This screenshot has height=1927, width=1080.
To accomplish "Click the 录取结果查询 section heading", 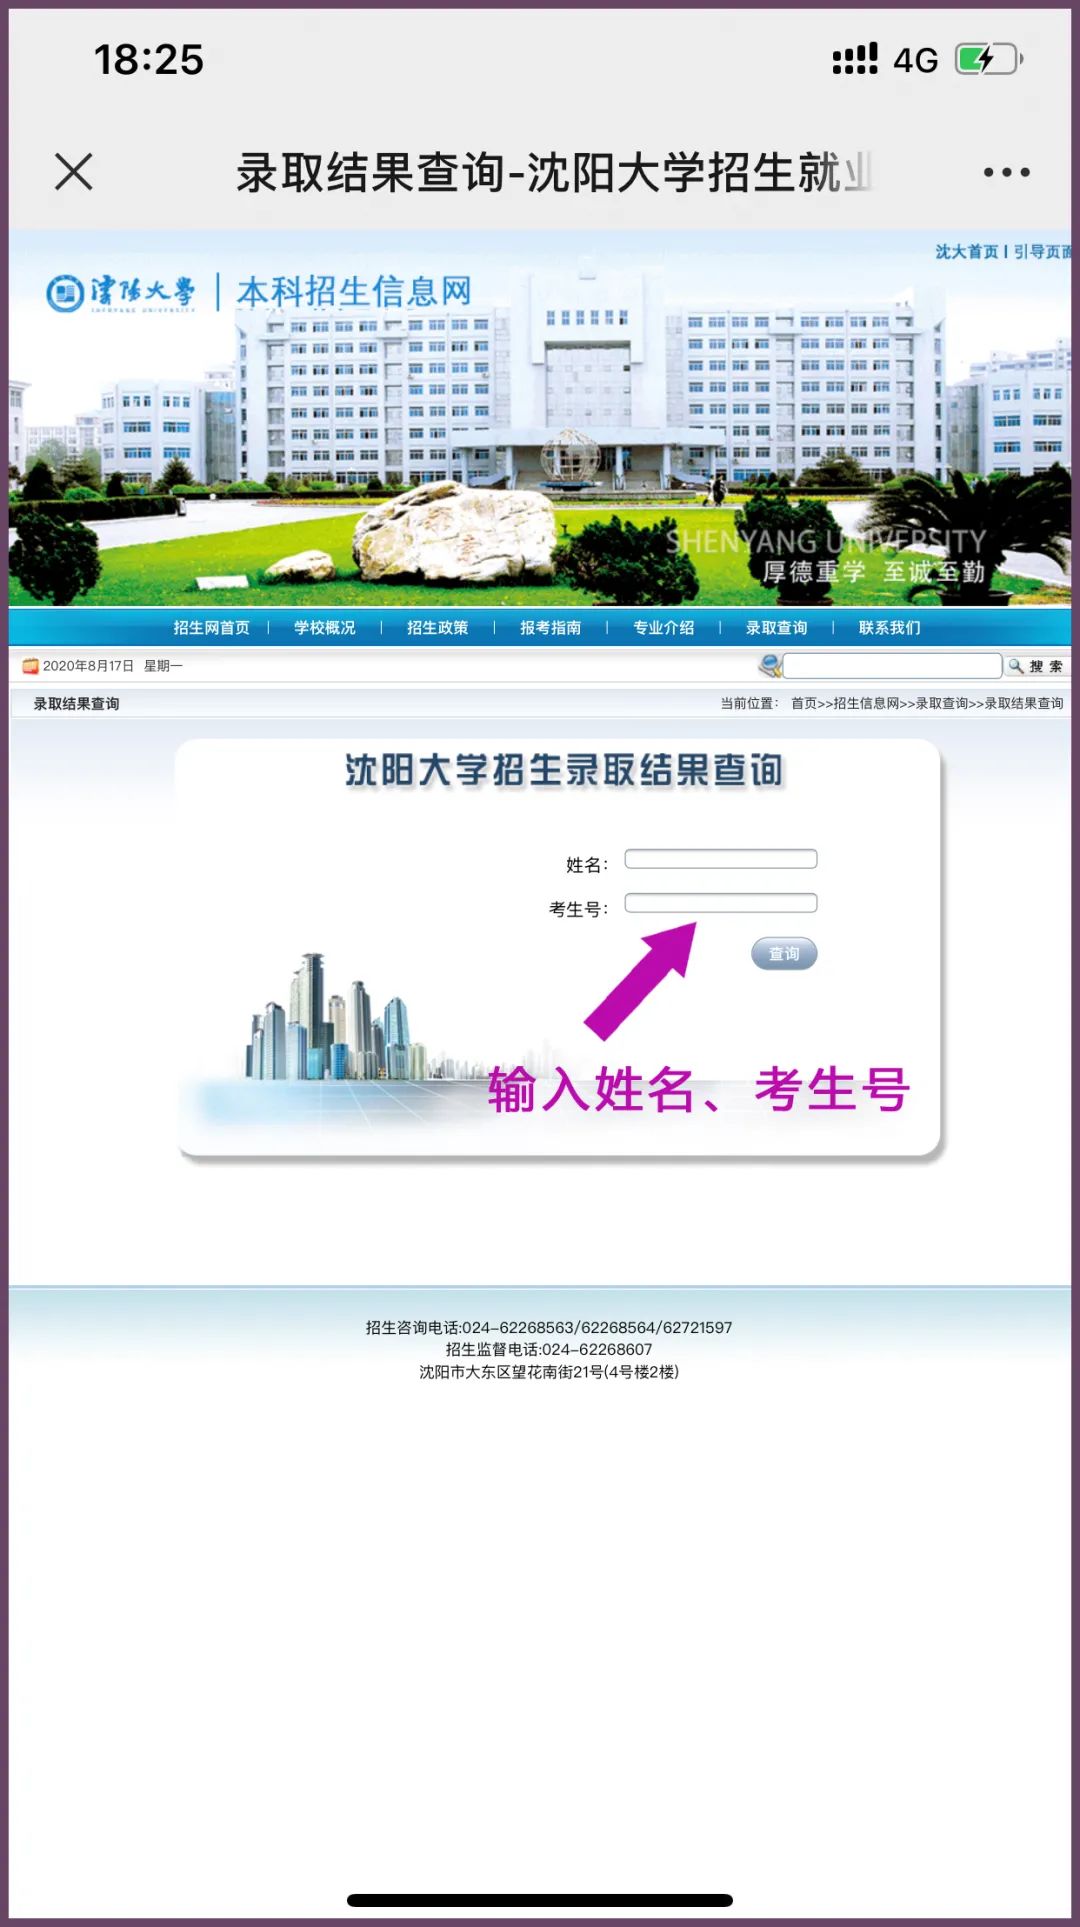I will click(77, 704).
